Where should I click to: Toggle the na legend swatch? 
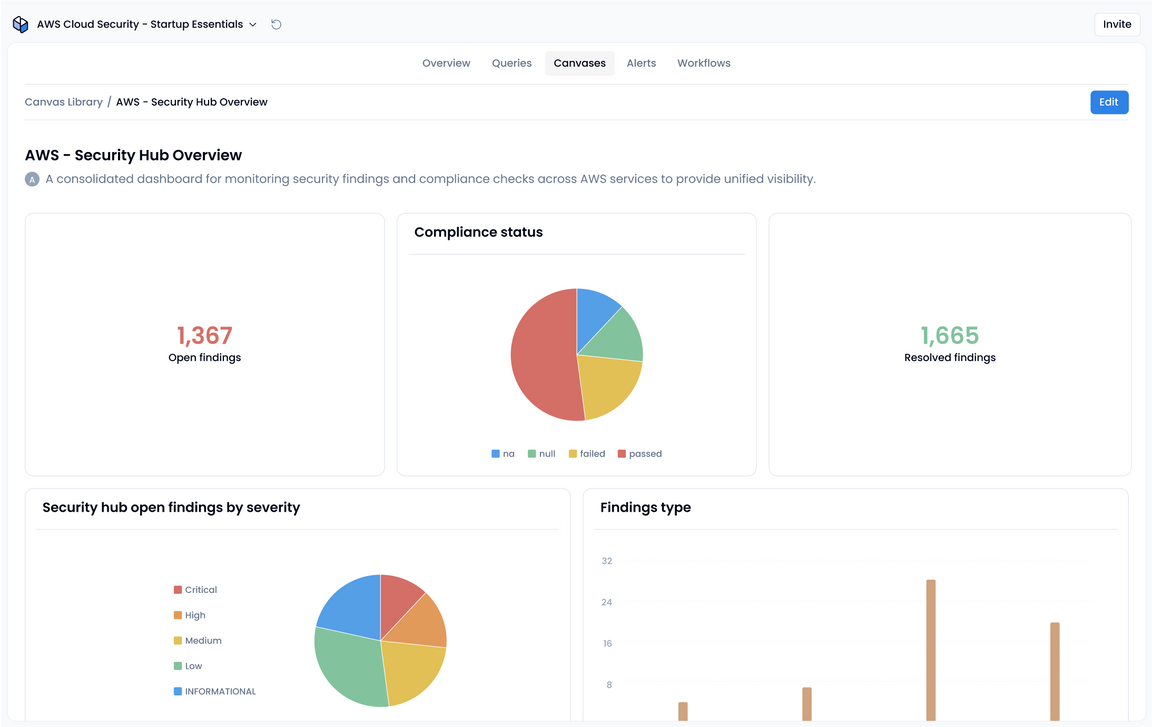tap(495, 454)
